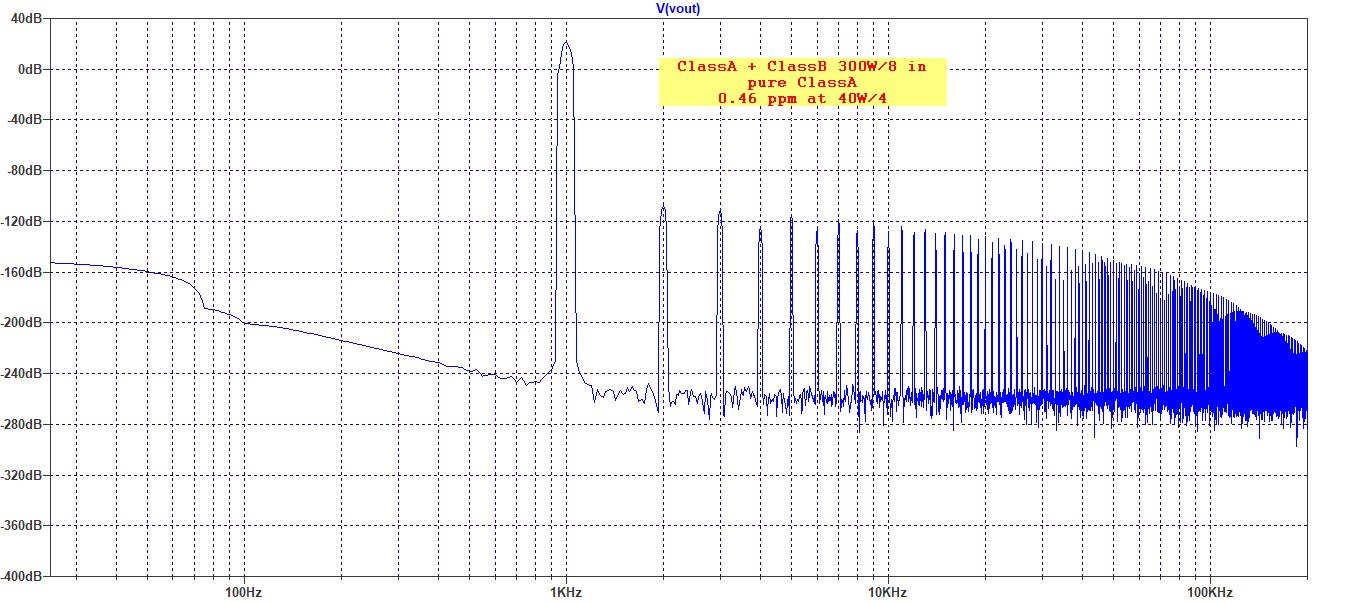This screenshot has height=602, width=1362.
Task: Click the -360dB axis label
Action: coord(23,526)
